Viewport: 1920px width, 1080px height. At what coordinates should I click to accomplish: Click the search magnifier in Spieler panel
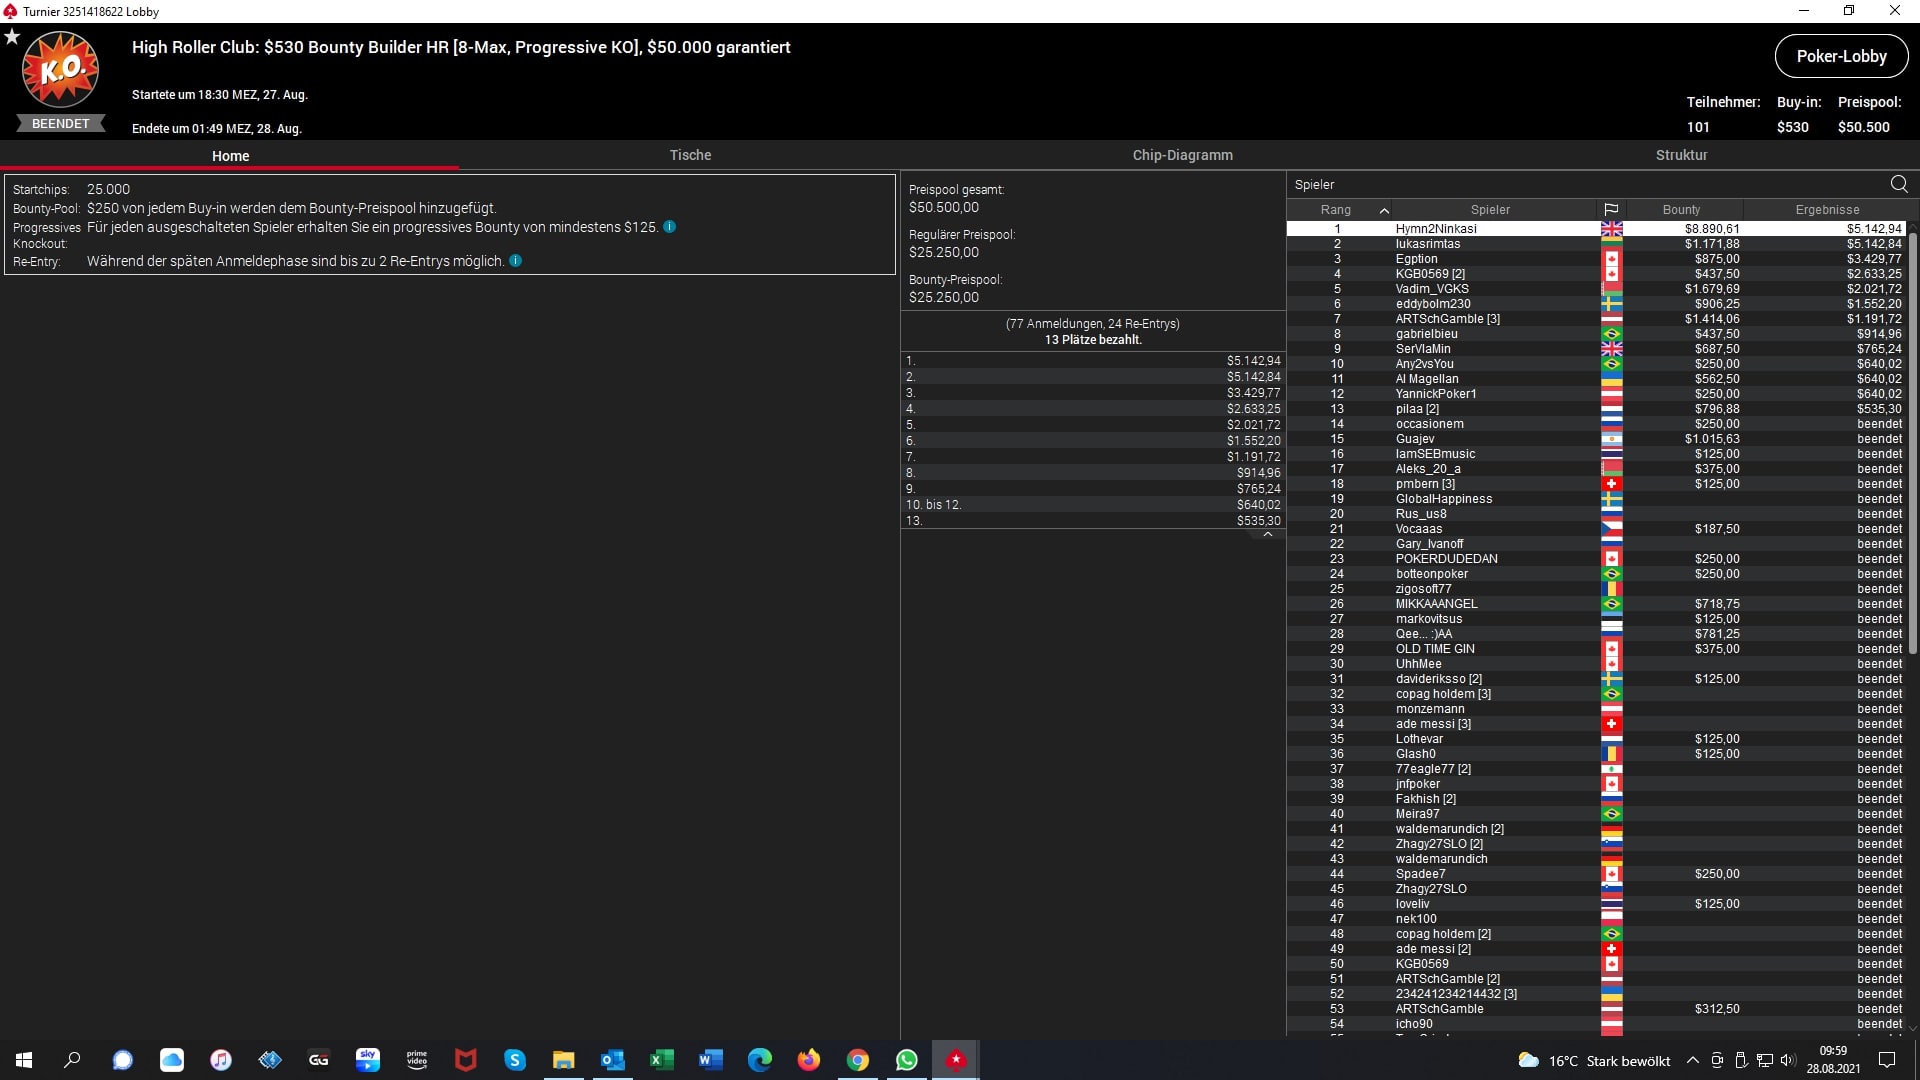click(x=1899, y=184)
